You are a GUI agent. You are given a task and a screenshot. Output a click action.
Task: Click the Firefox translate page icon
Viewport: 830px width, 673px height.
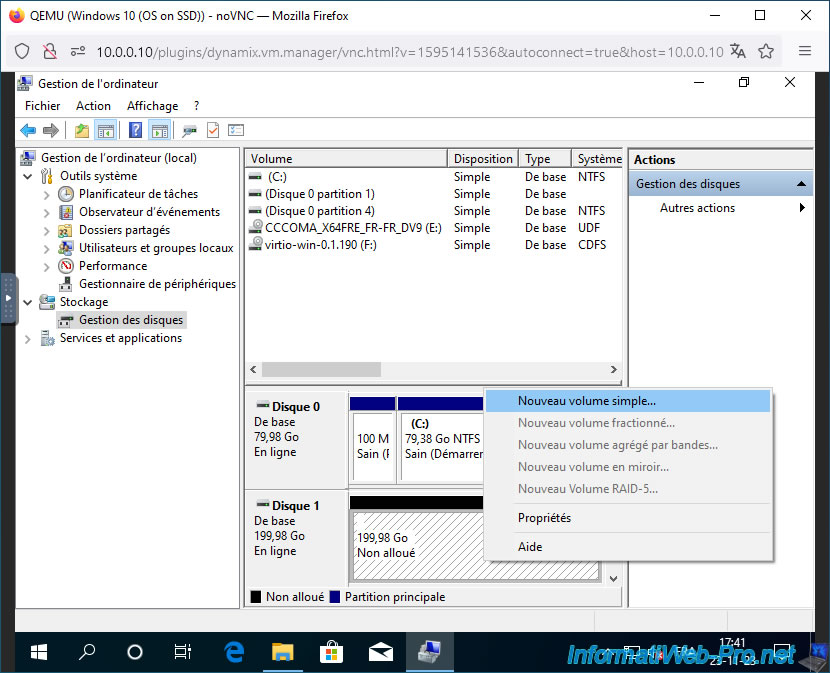pyautogui.click(x=738, y=51)
